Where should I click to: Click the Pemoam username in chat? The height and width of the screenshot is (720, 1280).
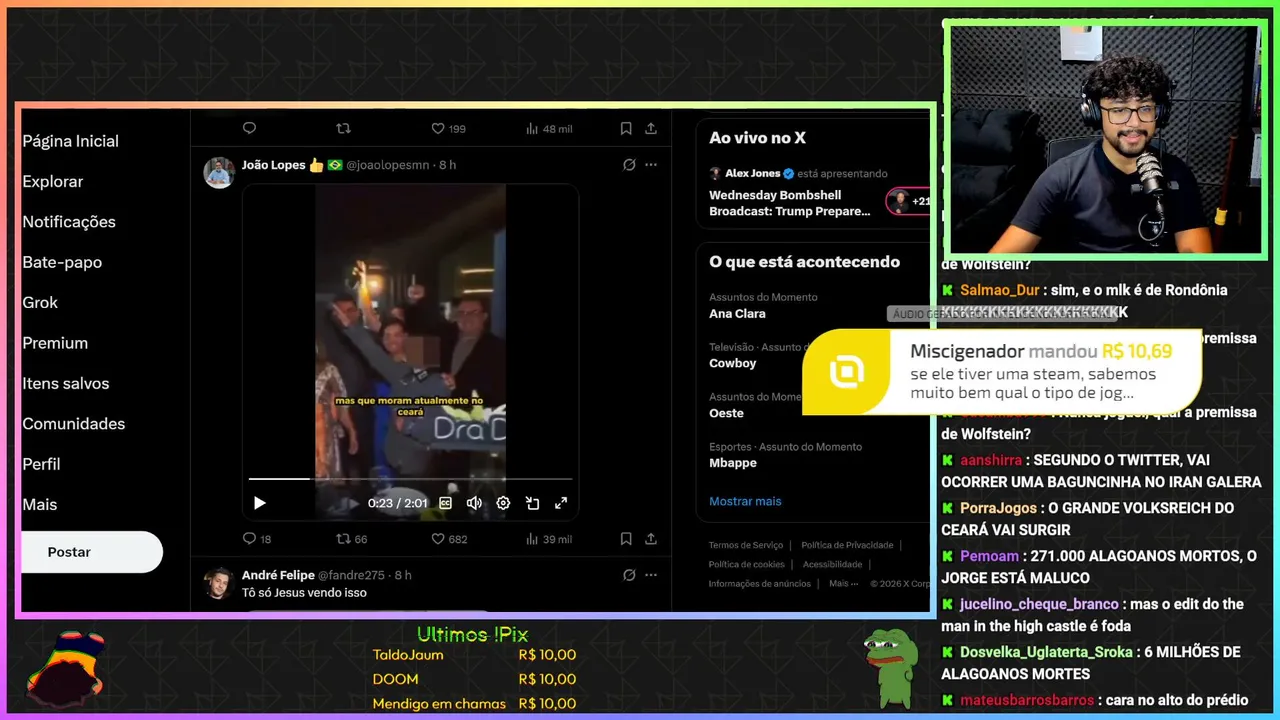pos(989,556)
